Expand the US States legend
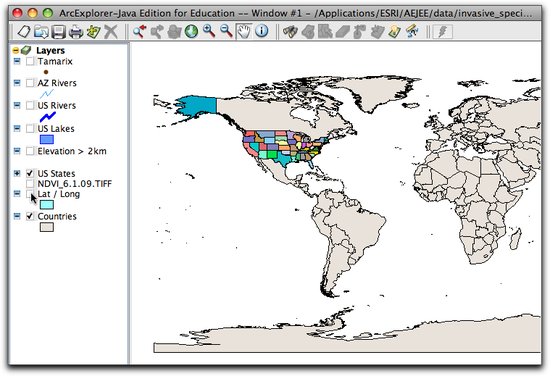This screenshot has width=550, height=376. [17, 173]
